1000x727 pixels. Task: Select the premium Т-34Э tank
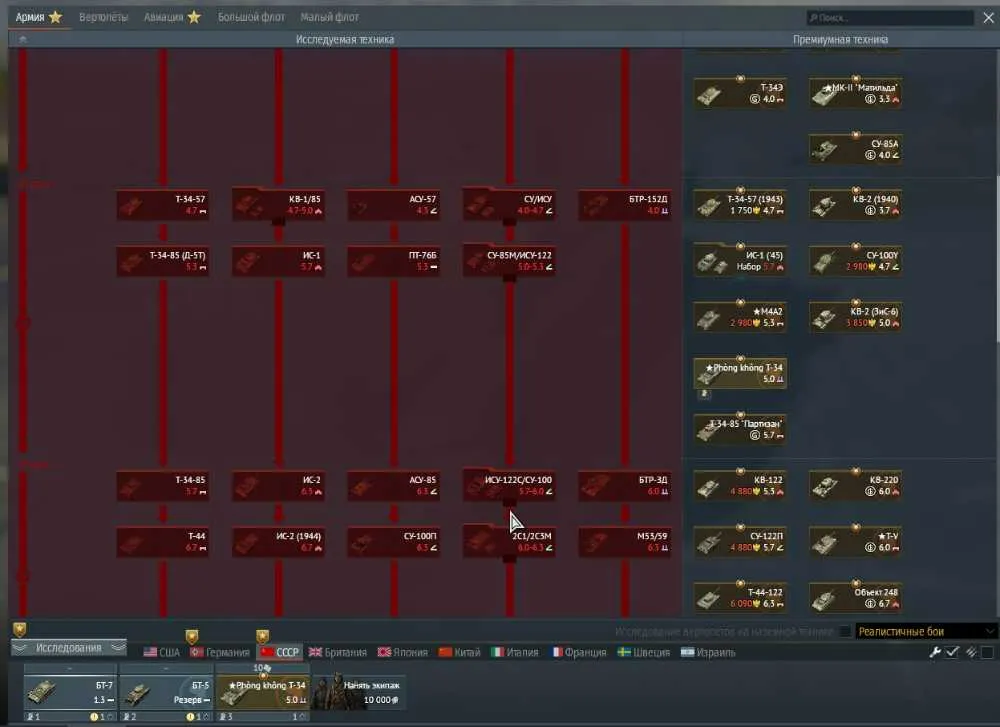[740, 93]
